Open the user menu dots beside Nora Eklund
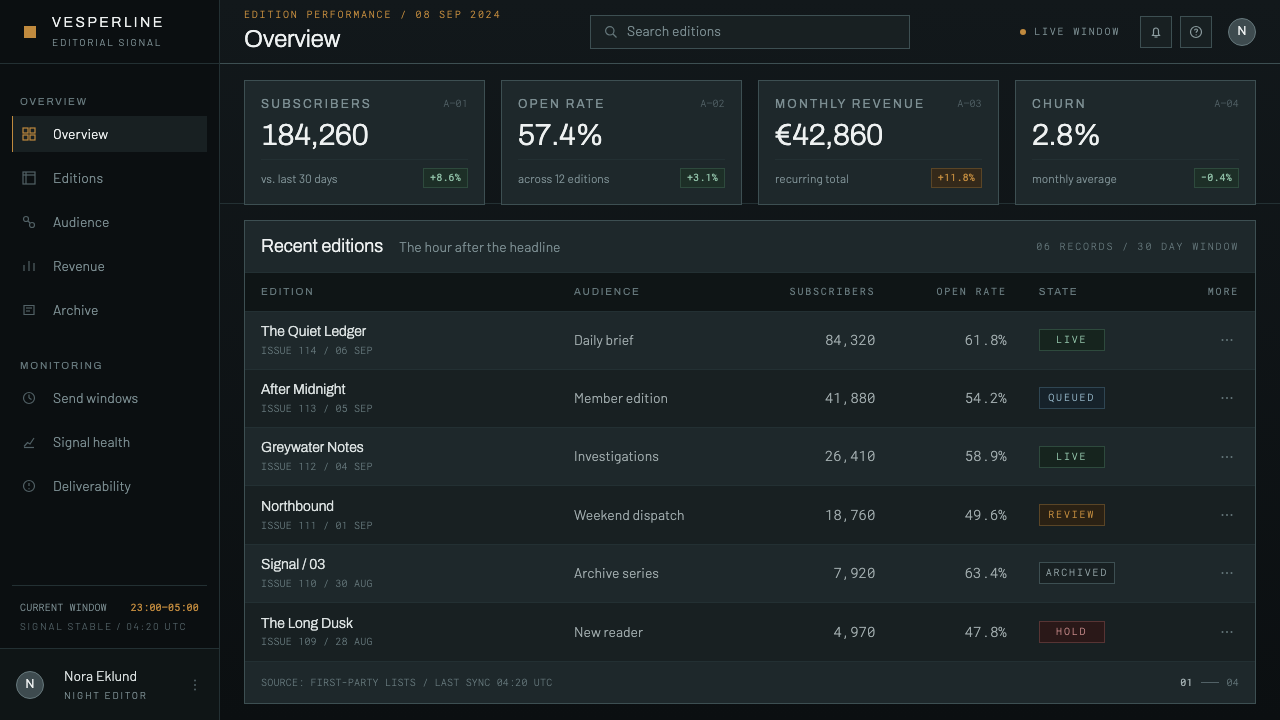Screen dimensions: 1280x720 tap(195, 685)
